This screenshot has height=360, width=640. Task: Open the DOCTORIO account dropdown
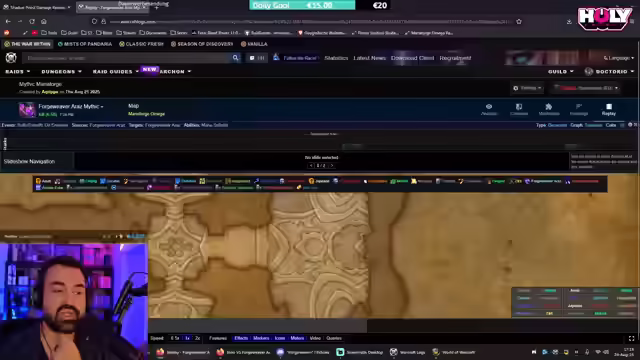tap(615, 71)
